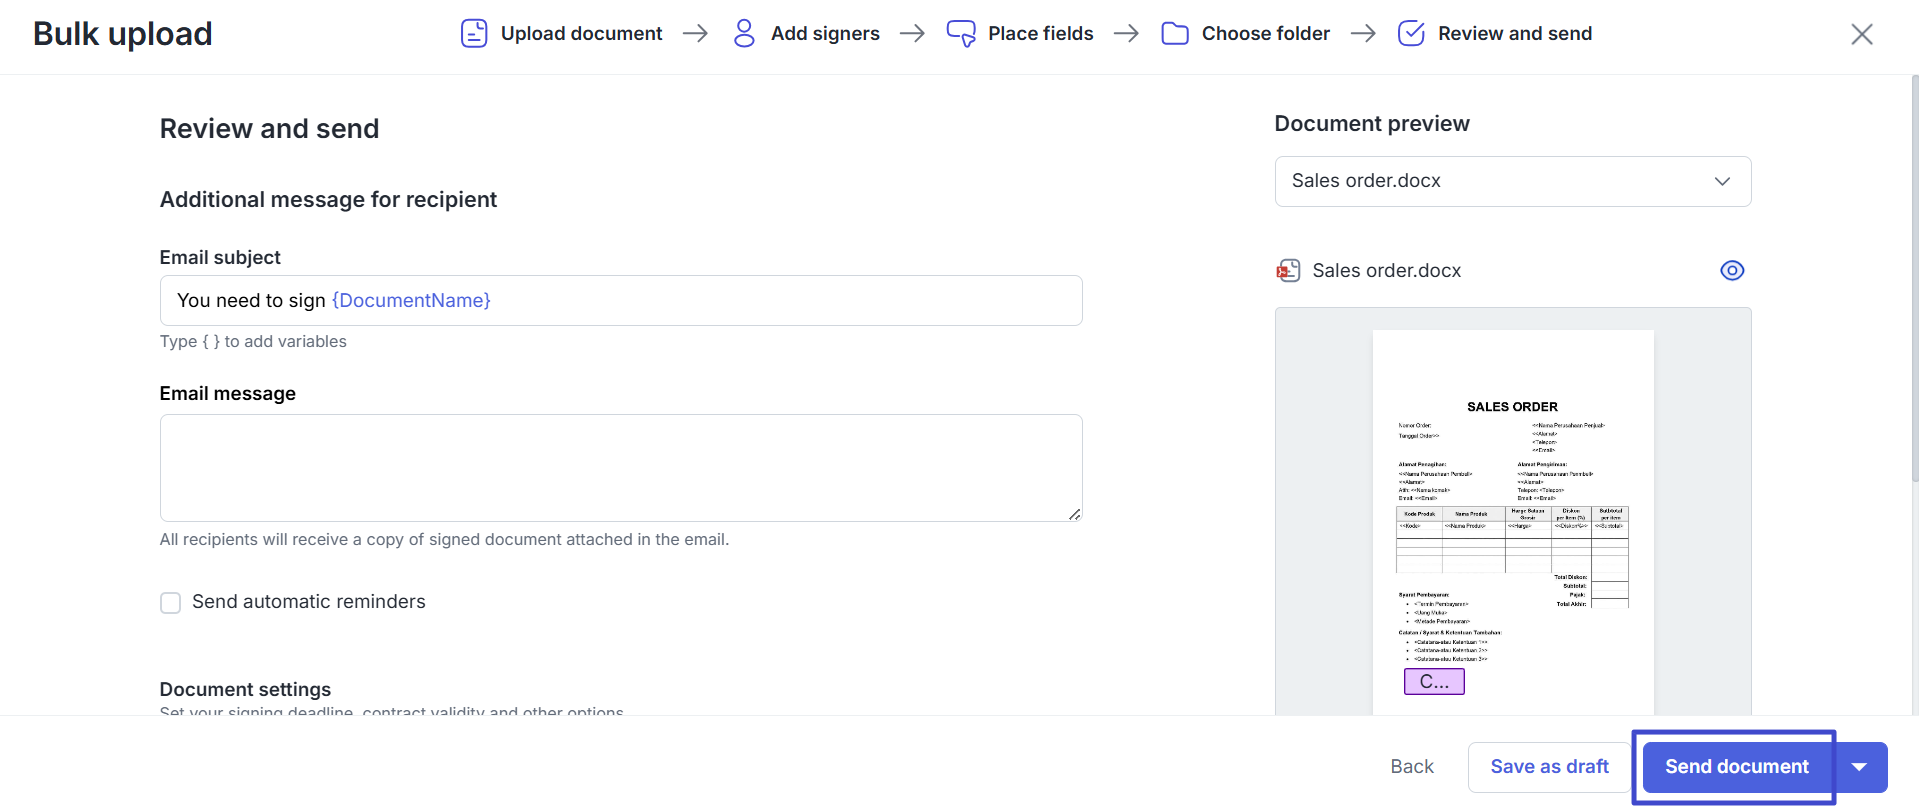The height and width of the screenshot is (812, 1919).
Task: Jump to the Choose folder step
Action: point(1265,33)
